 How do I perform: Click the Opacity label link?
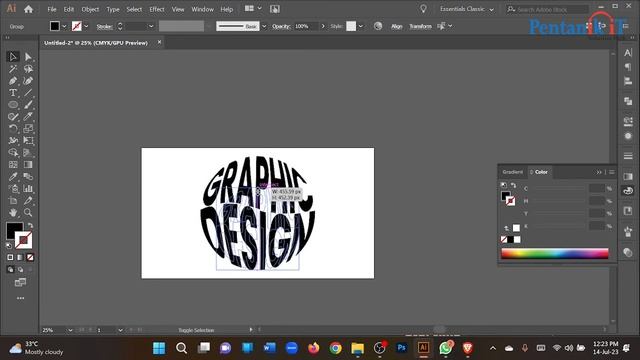click(x=281, y=26)
